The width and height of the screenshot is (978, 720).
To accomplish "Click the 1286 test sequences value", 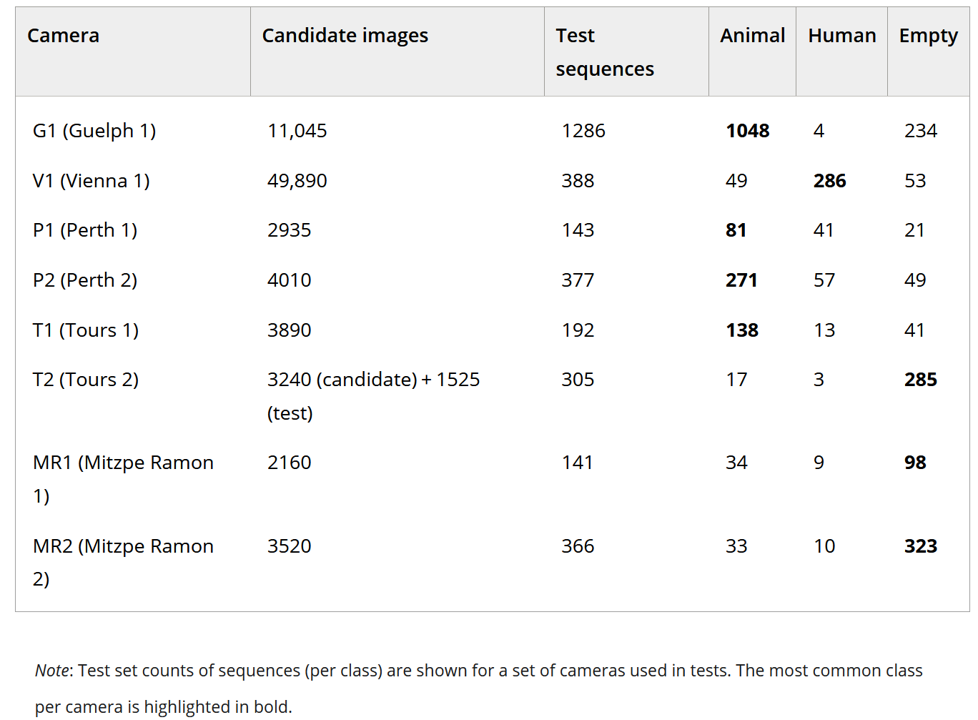I will click(583, 130).
